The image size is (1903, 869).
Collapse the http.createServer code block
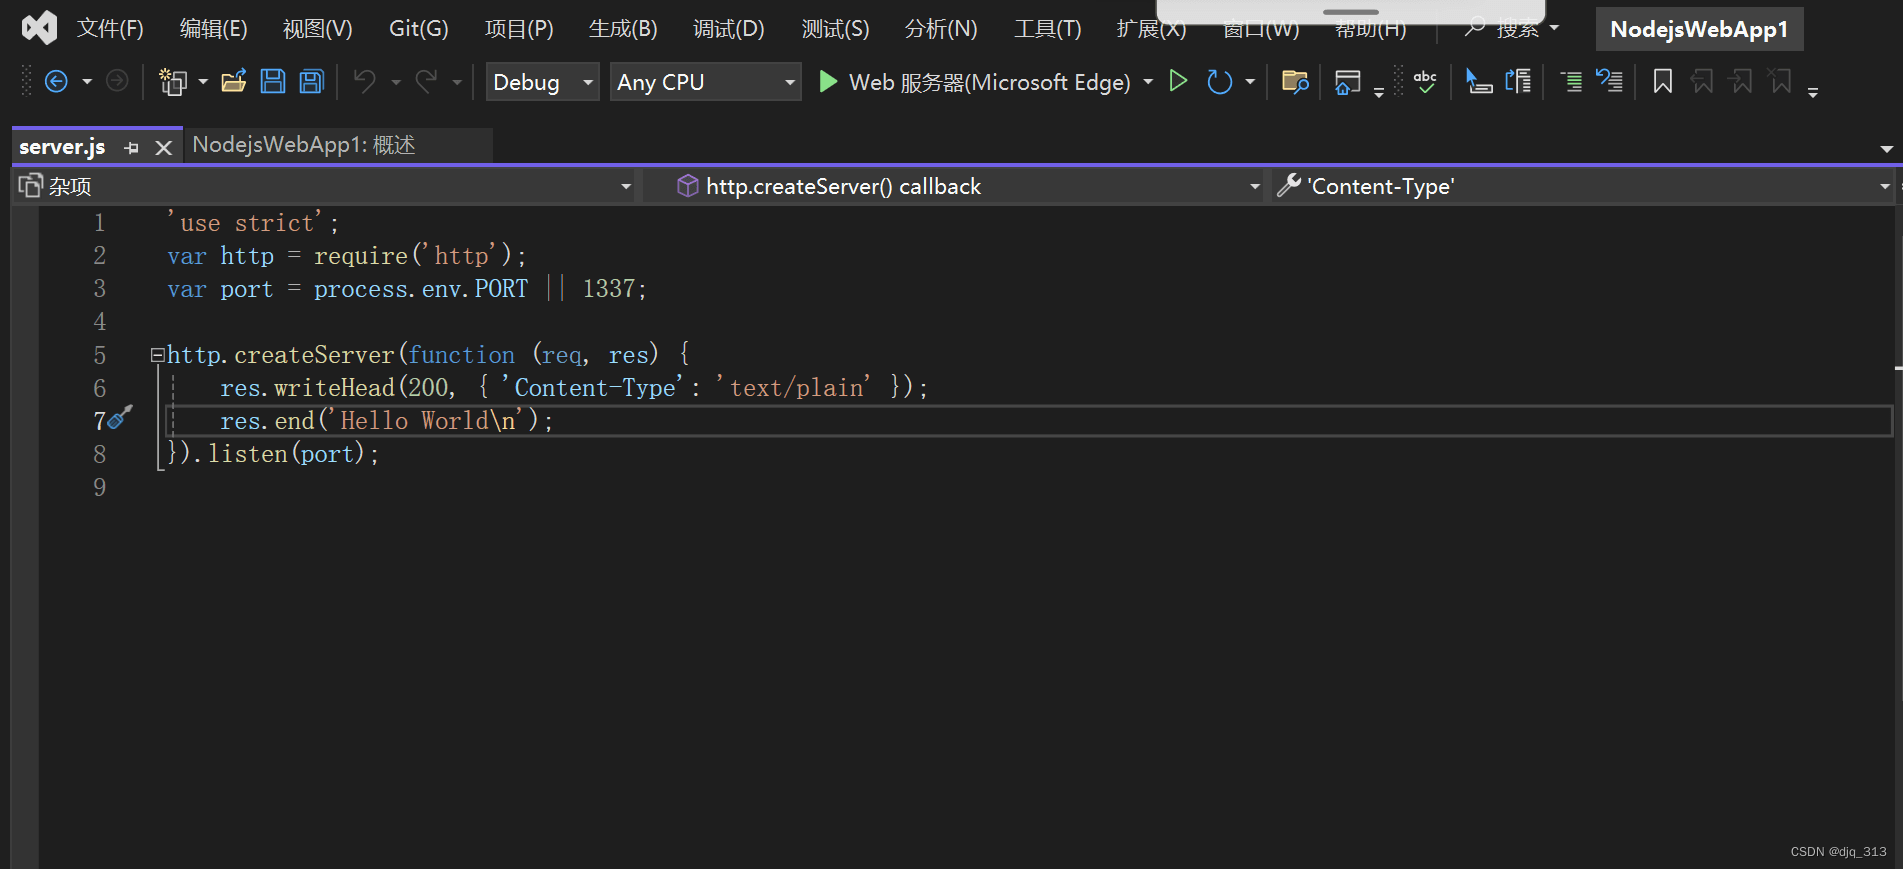(x=157, y=355)
